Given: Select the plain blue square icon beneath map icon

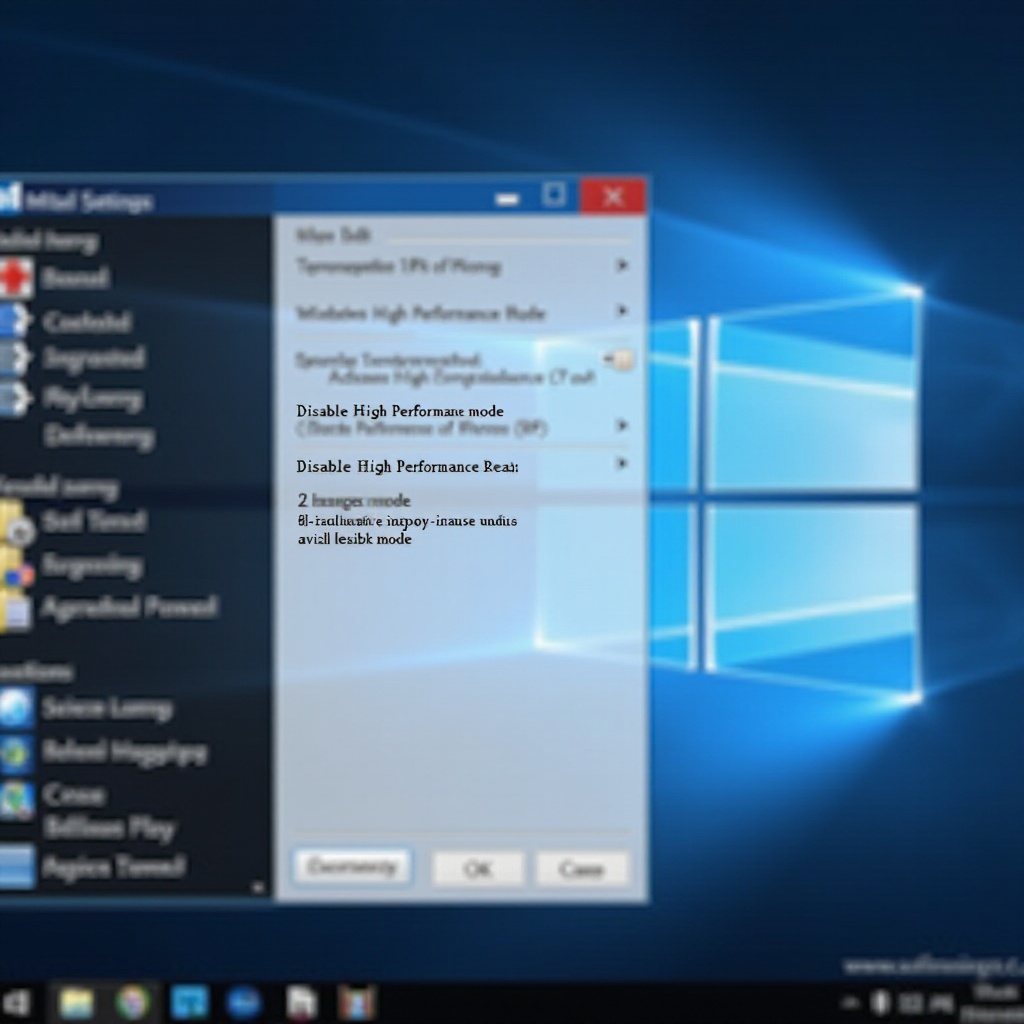Looking at the screenshot, I should click(17, 866).
